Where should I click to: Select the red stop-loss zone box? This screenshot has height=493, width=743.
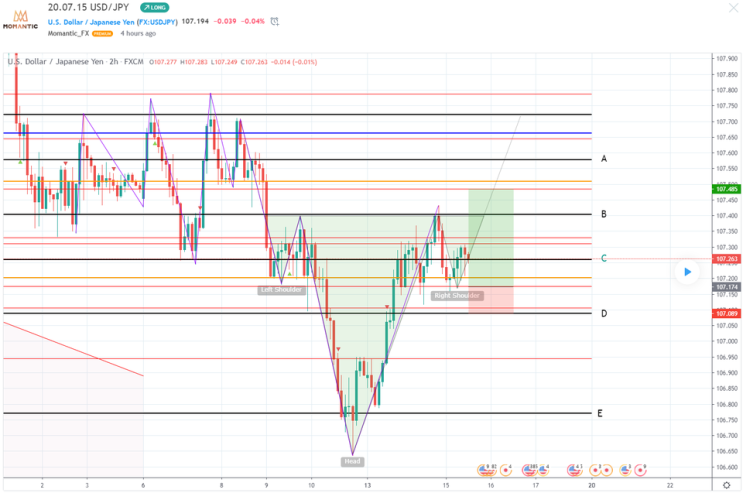[491, 300]
